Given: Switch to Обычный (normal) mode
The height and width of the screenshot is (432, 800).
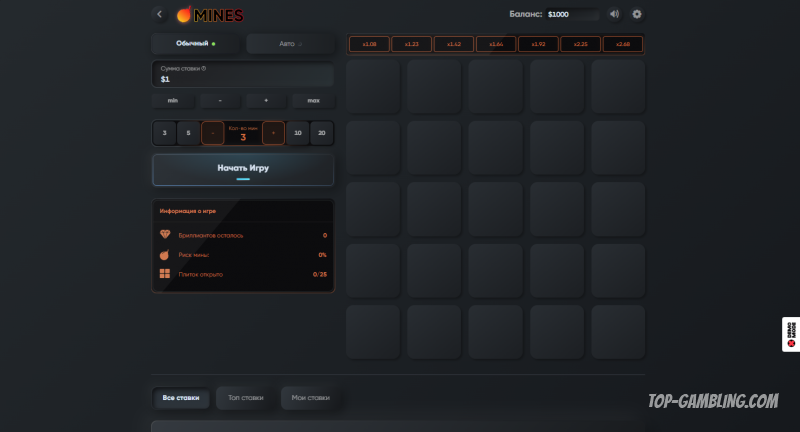Looking at the screenshot, I should pyautogui.click(x=195, y=44).
